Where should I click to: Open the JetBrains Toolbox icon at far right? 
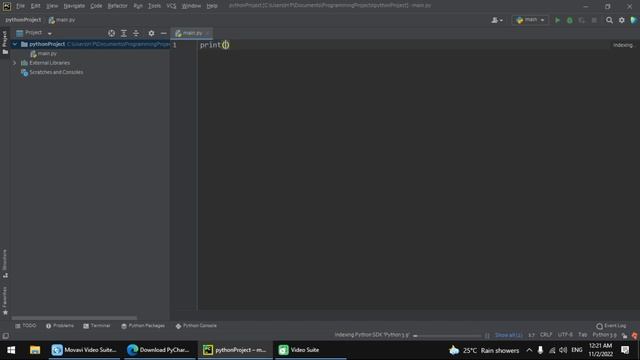pyautogui.click(x=634, y=20)
